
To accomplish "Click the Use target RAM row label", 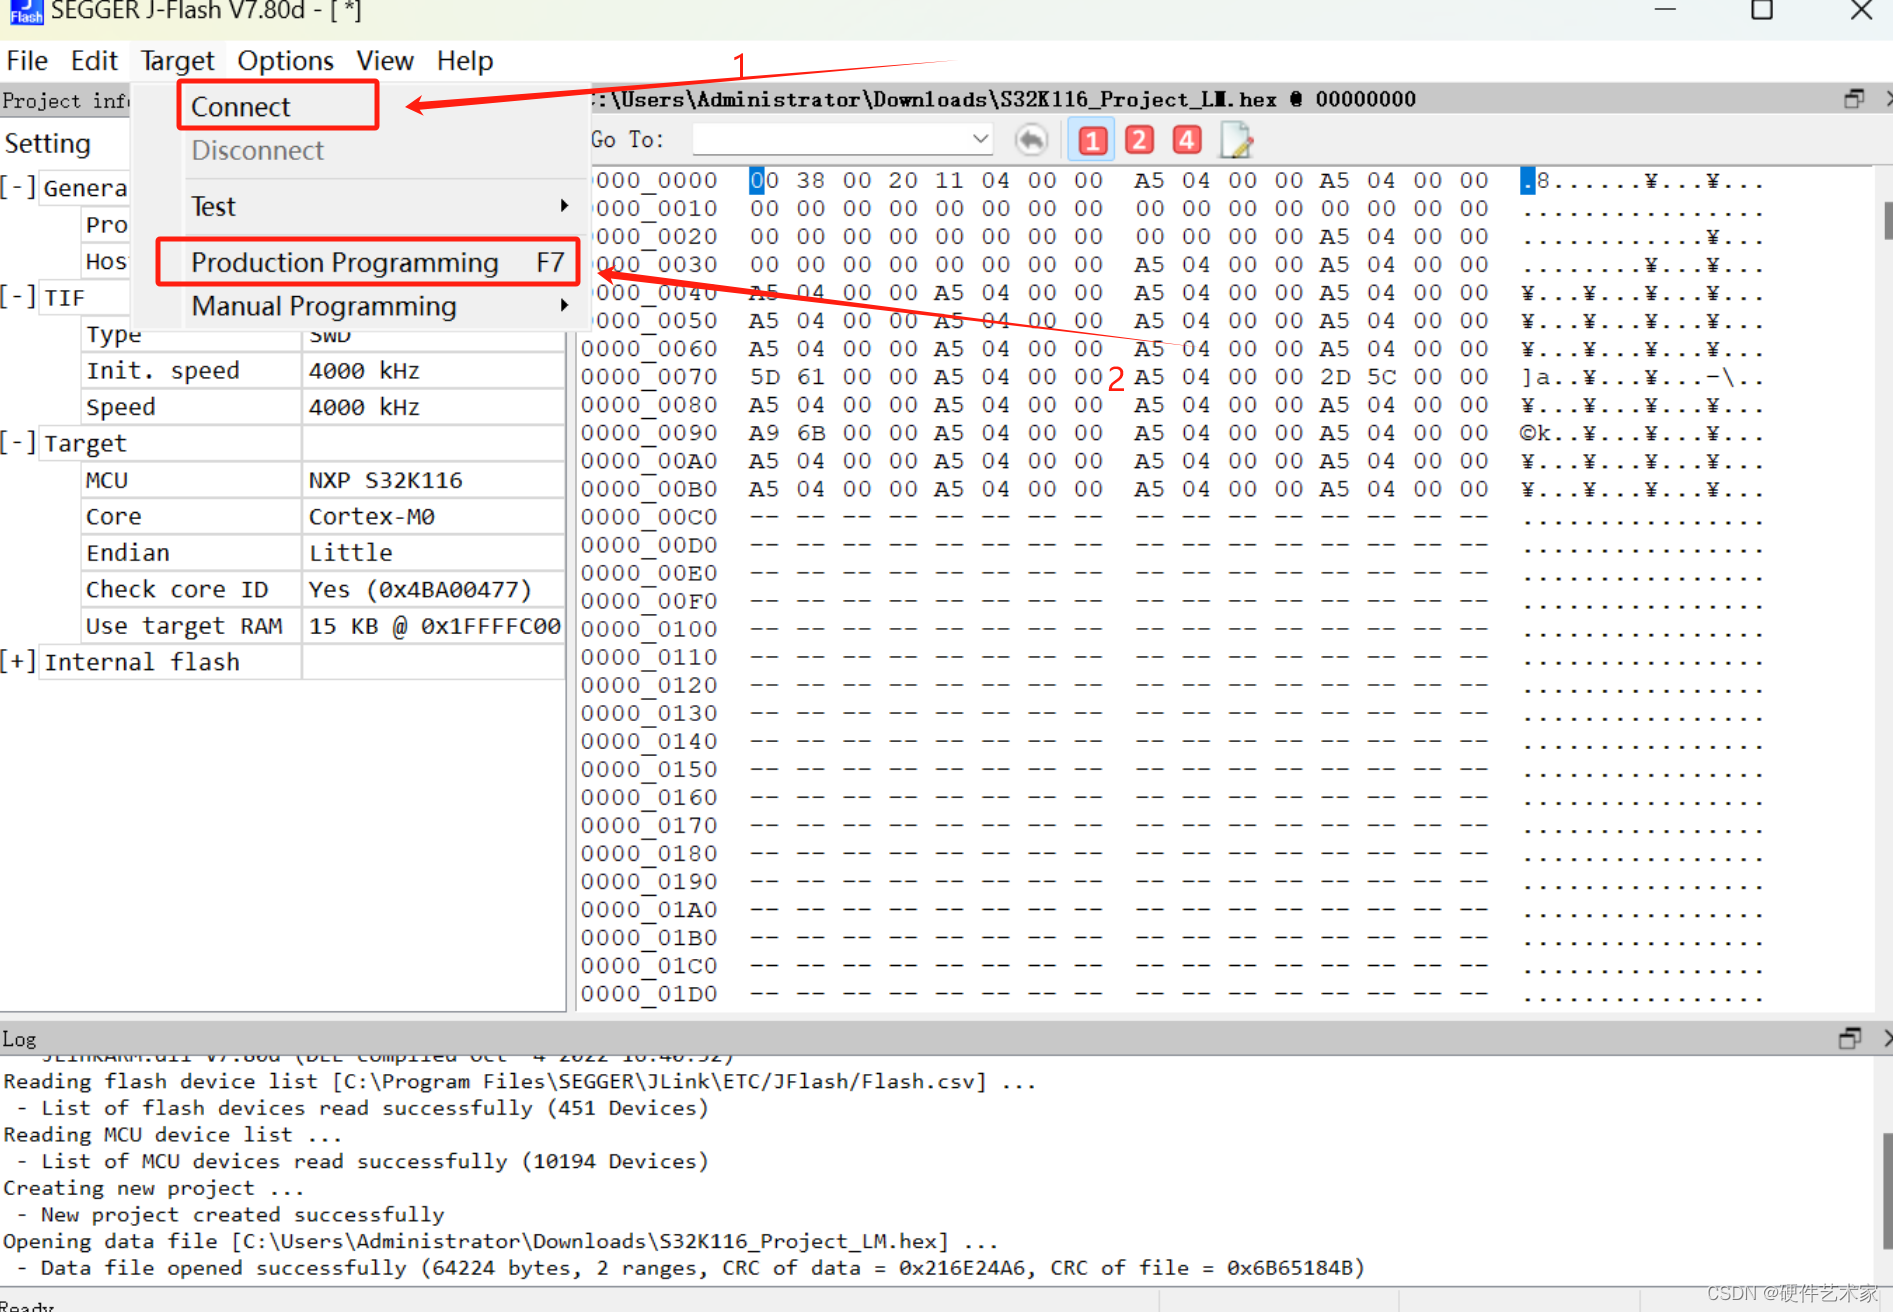I will pyautogui.click(x=184, y=626).
